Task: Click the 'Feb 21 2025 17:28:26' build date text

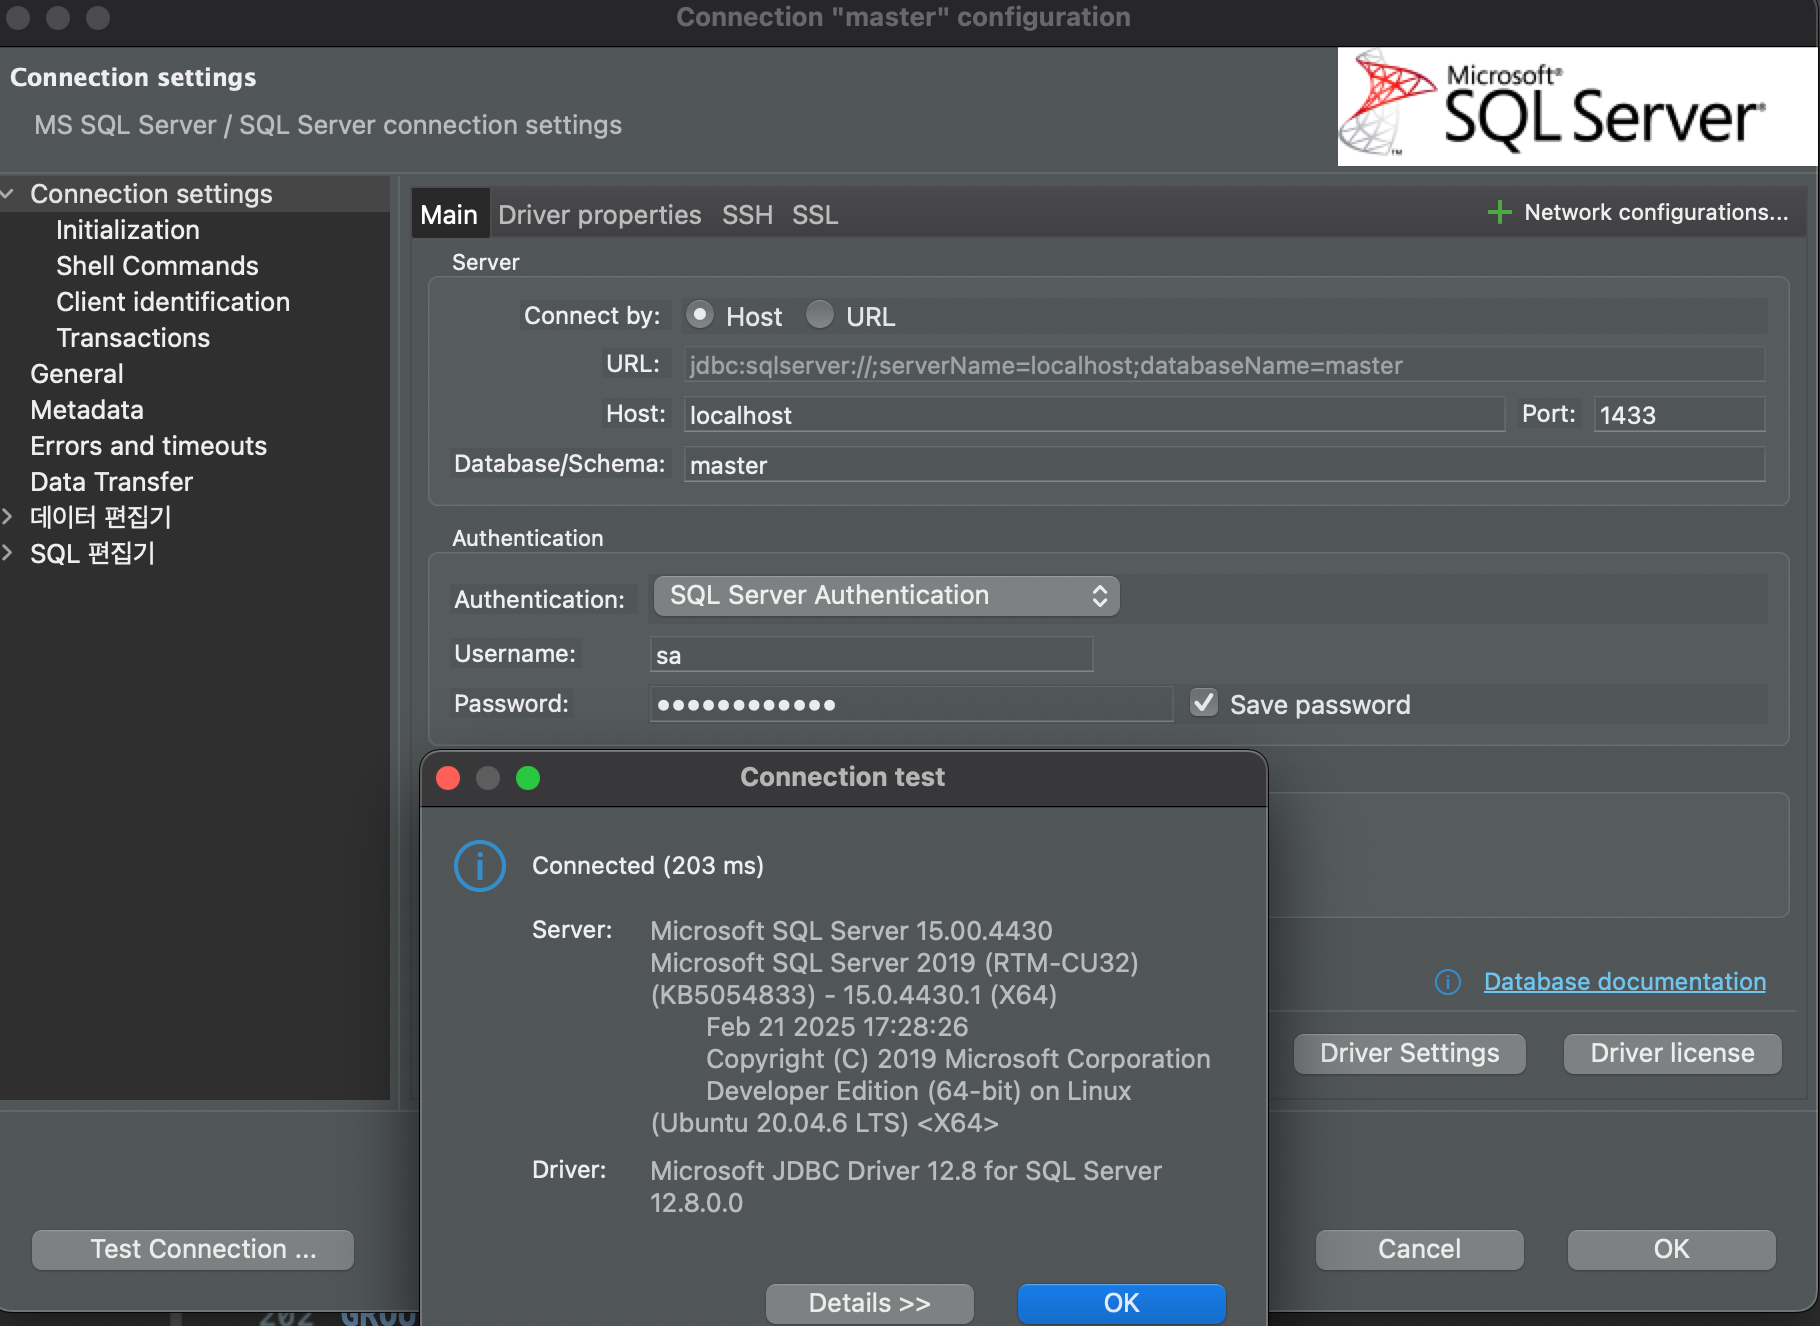Action: (837, 1027)
